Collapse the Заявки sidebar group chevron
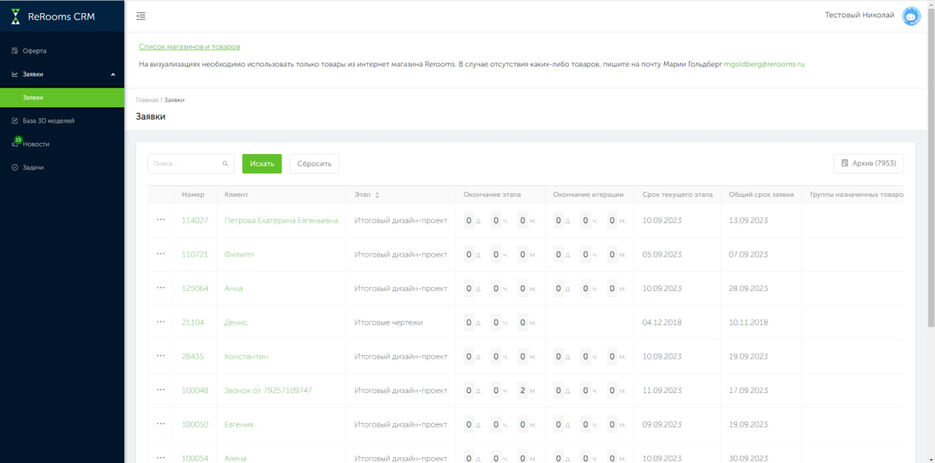The height and width of the screenshot is (463, 935). pyautogui.click(x=113, y=75)
